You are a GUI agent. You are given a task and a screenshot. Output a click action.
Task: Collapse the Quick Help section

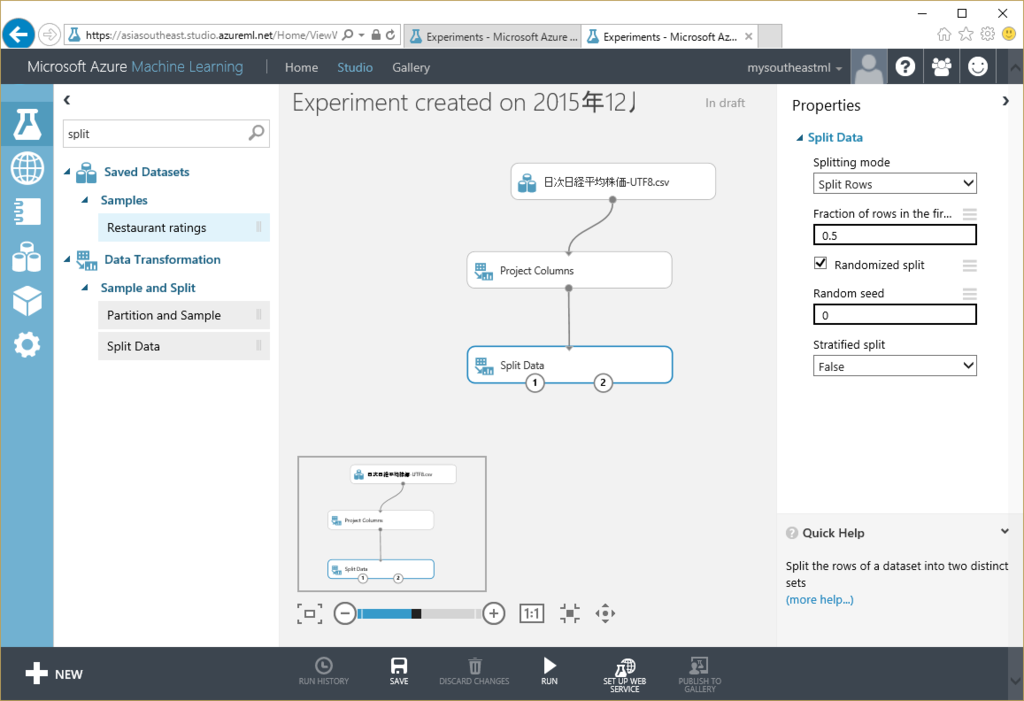[x=1004, y=532]
